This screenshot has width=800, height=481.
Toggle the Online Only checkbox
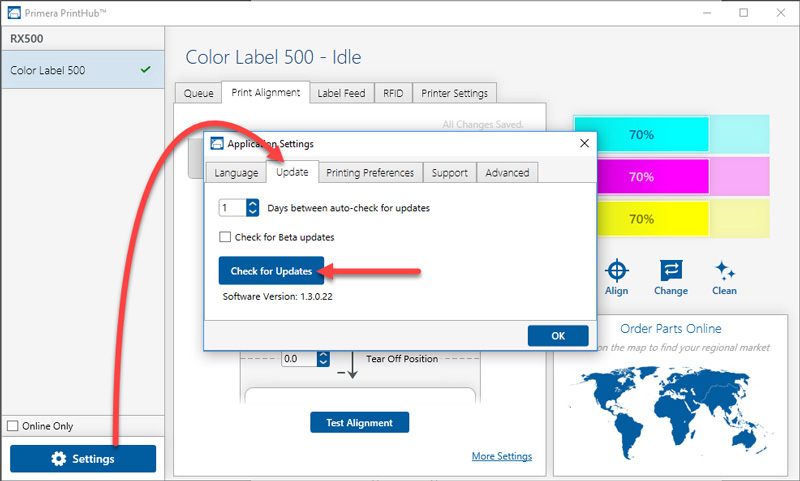(13, 425)
